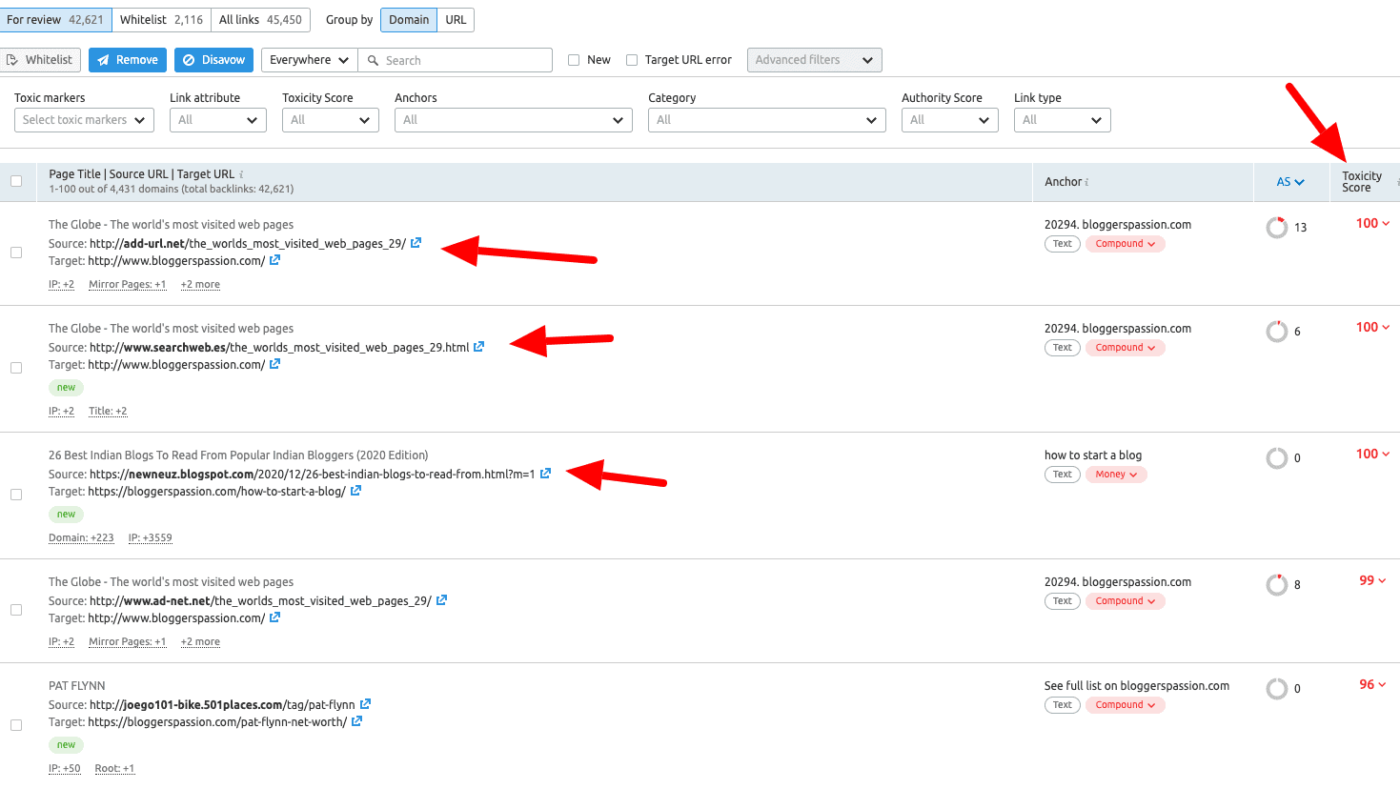The image size is (1400, 789).
Task: Open external link icon for add-url.net source
Action: [416, 243]
